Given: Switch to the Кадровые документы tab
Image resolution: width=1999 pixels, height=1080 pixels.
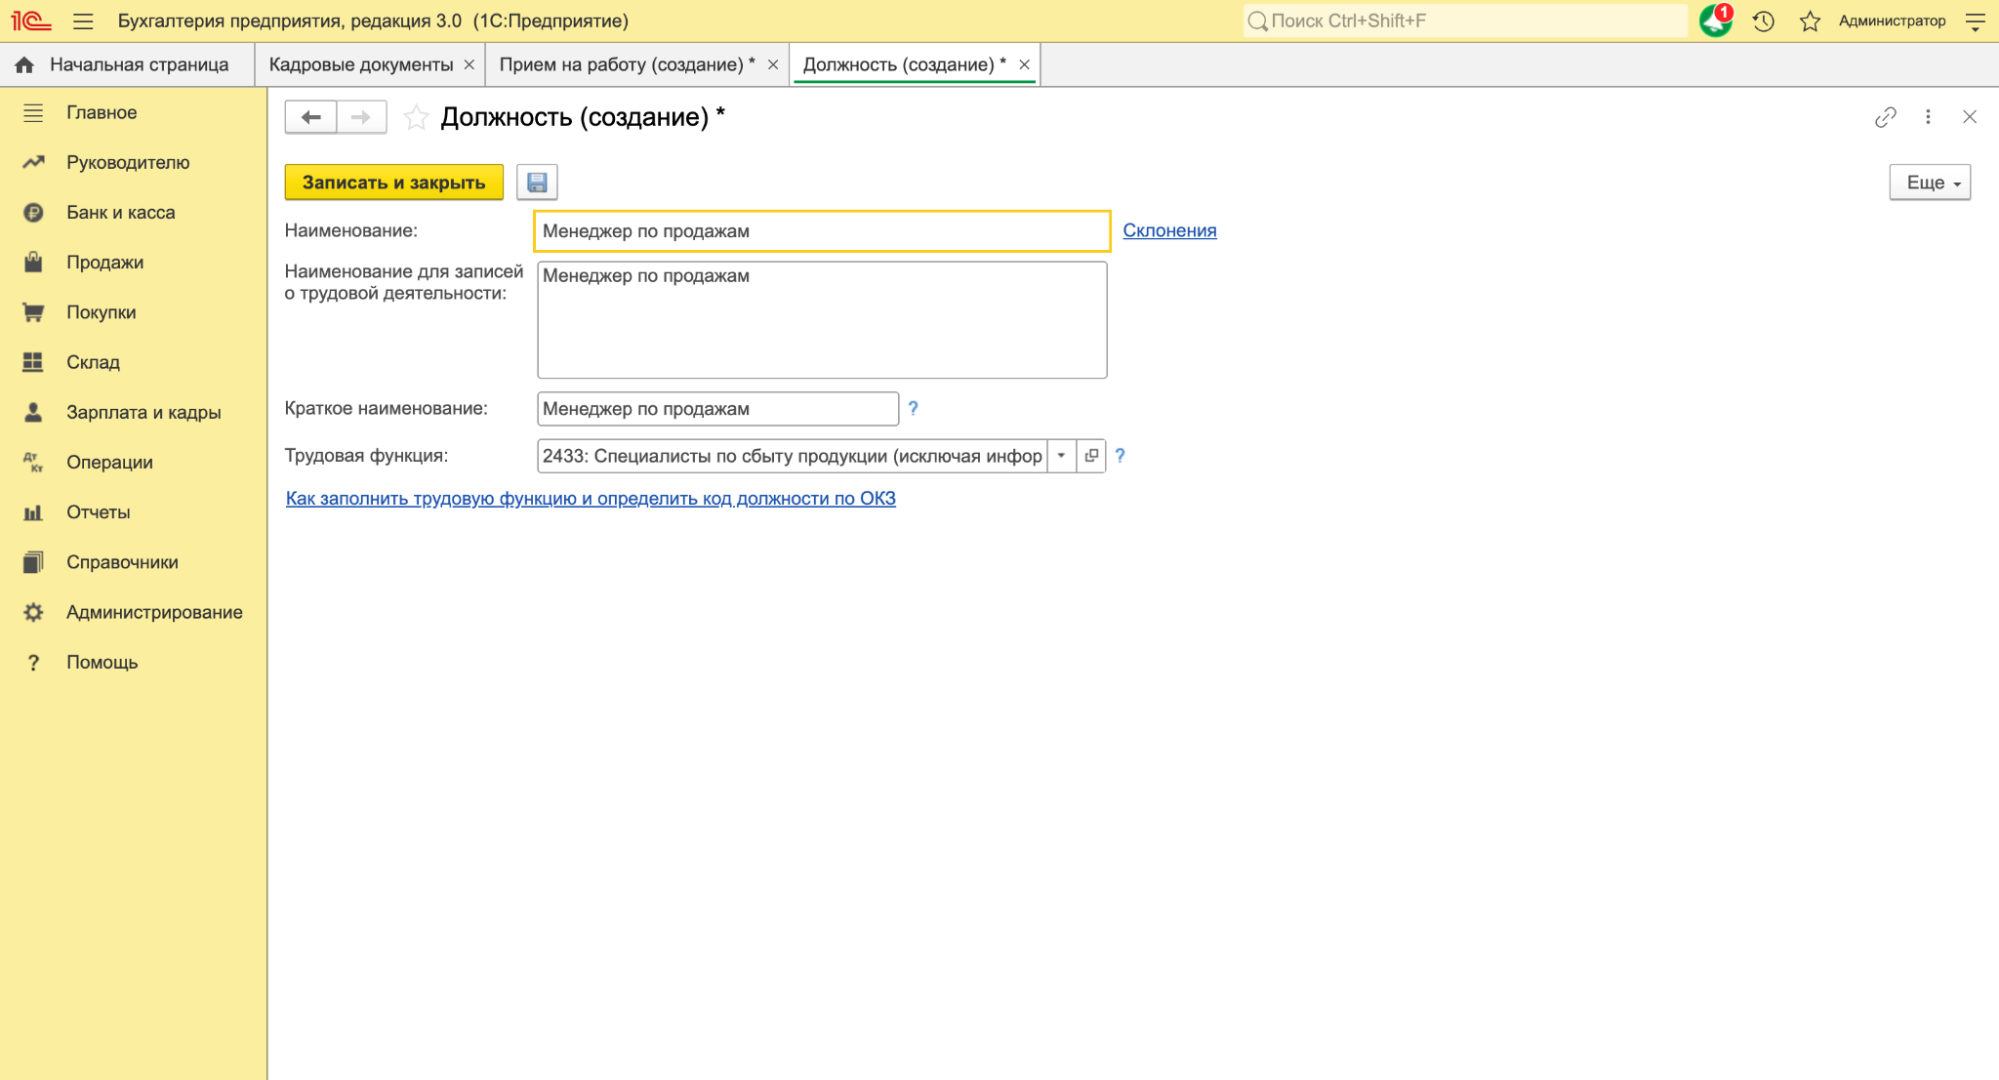Looking at the screenshot, I should (x=361, y=64).
